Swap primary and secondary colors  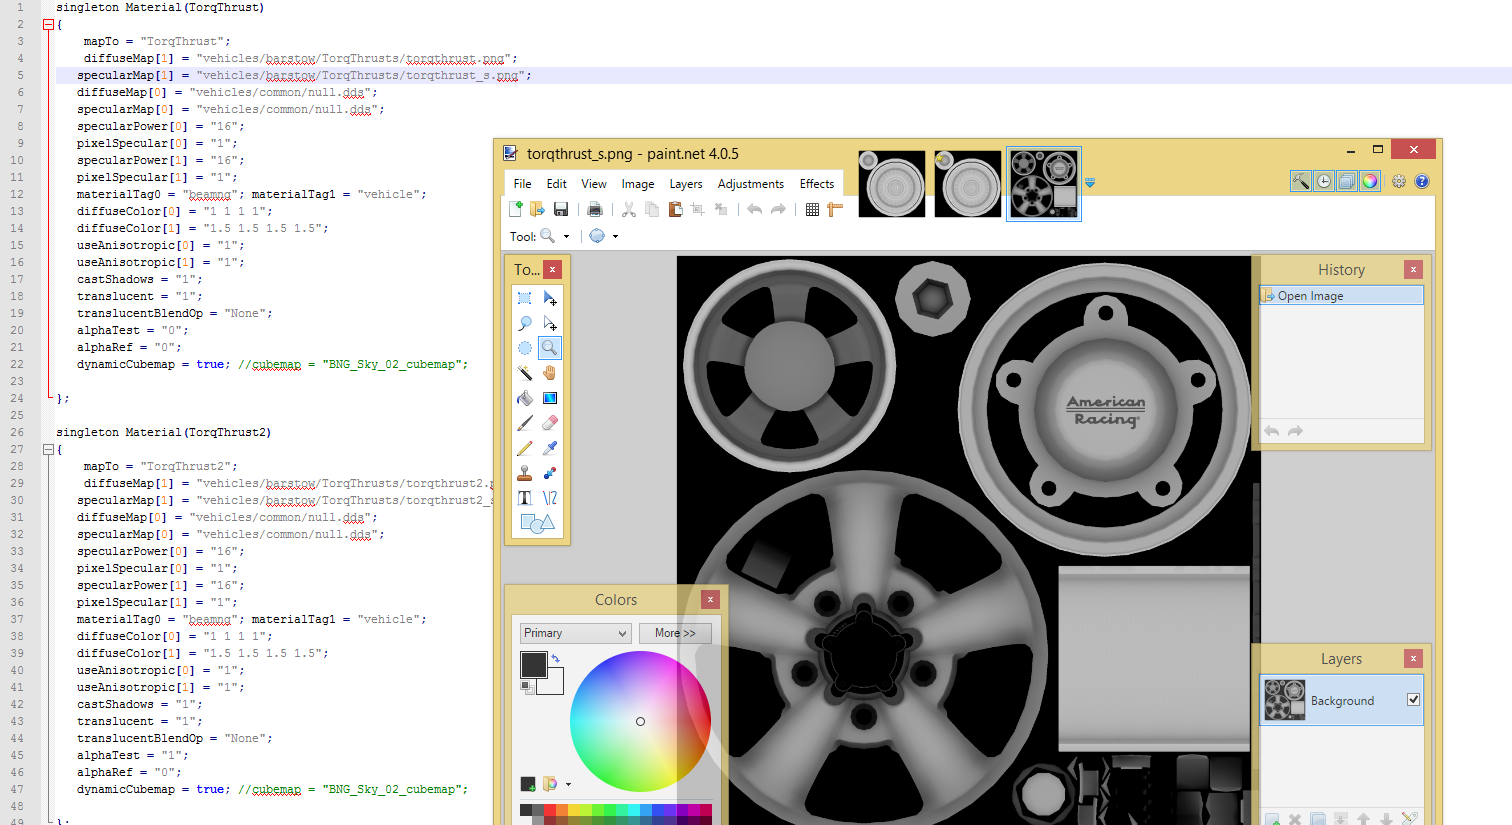click(555, 658)
